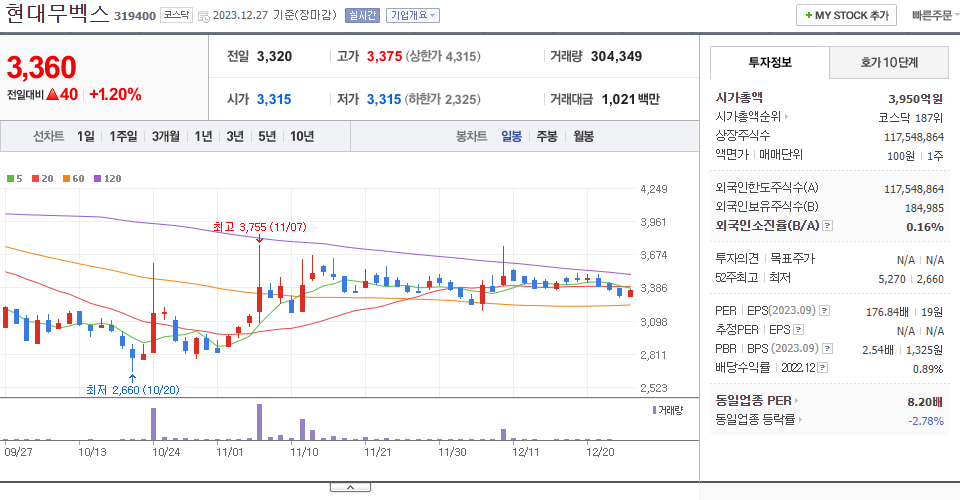Select the 3년 line chart period

pos(235,136)
